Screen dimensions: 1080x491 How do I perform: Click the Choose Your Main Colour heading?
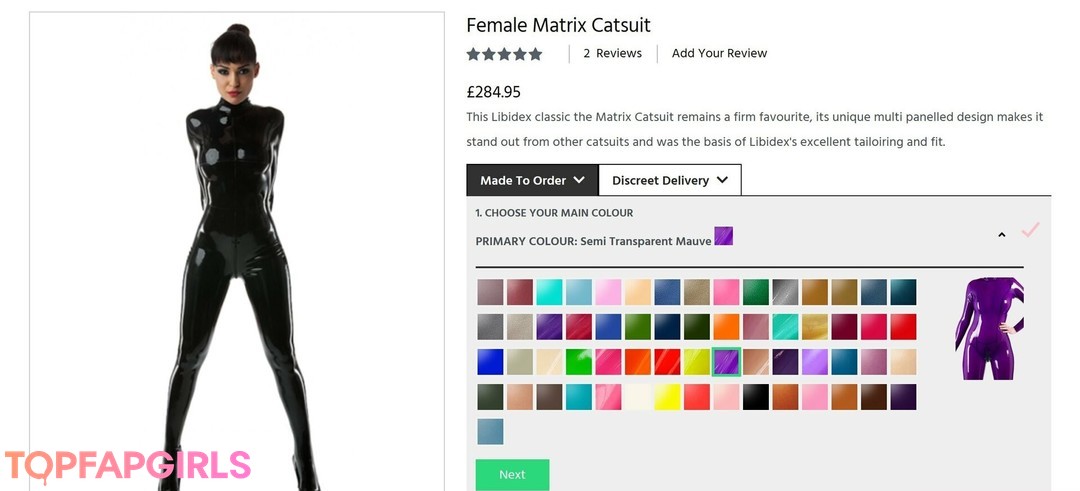pos(554,213)
